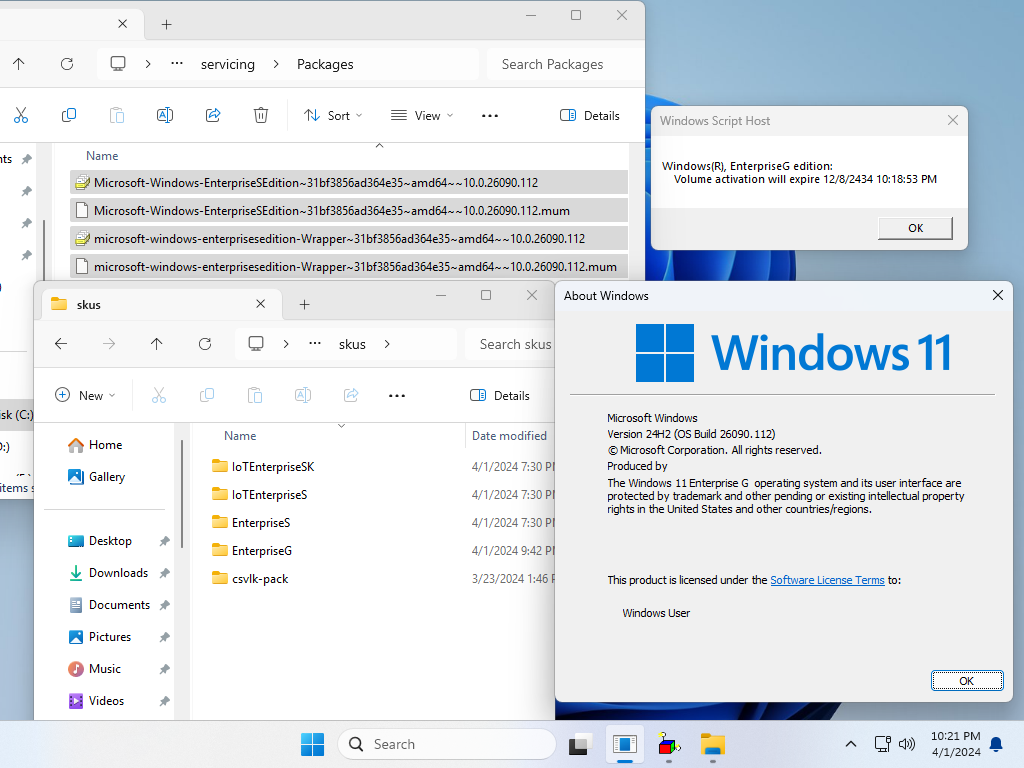1024x768 pixels.
Task: Open Software License Terms link
Action: point(827,580)
